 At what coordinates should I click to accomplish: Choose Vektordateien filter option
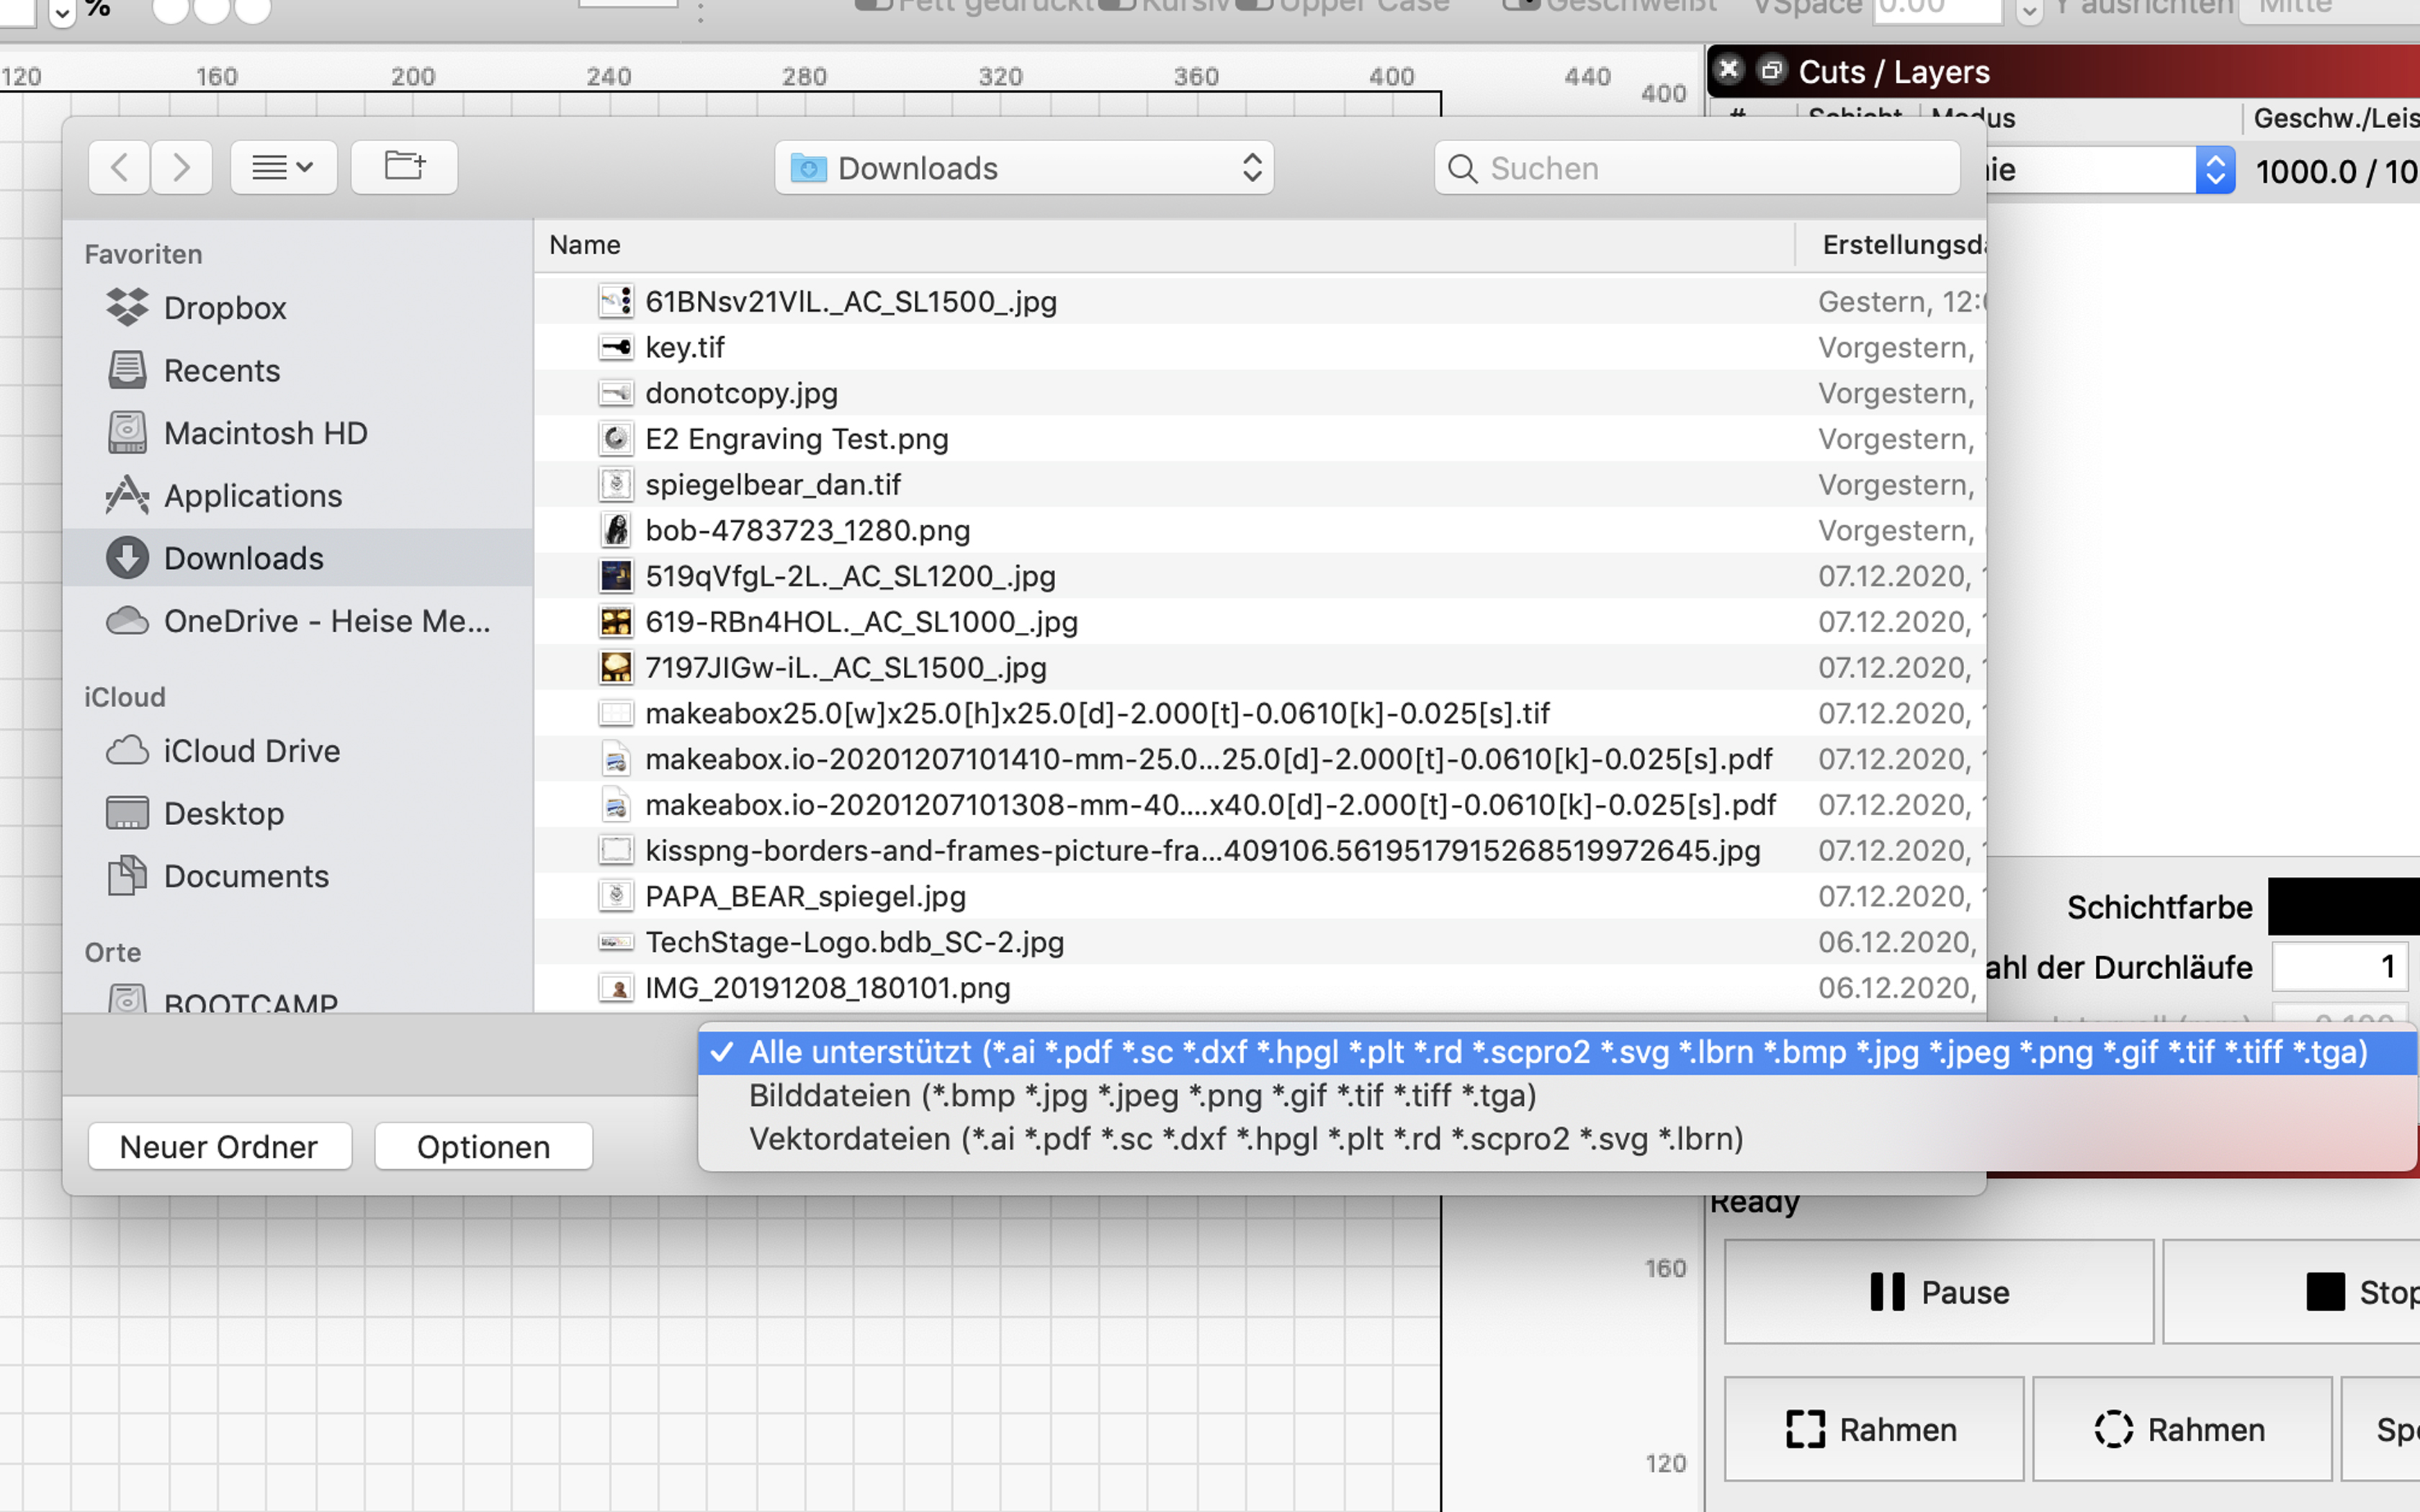(x=1245, y=1139)
